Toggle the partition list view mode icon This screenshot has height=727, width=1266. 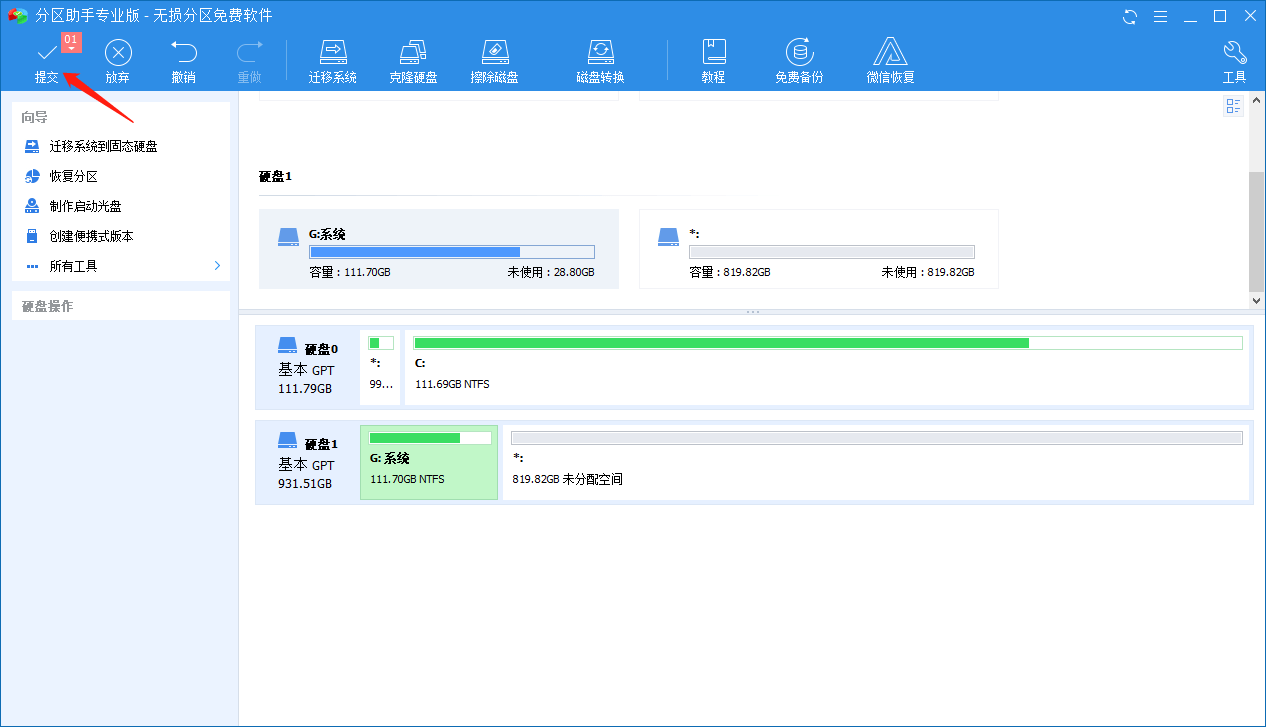[1234, 106]
